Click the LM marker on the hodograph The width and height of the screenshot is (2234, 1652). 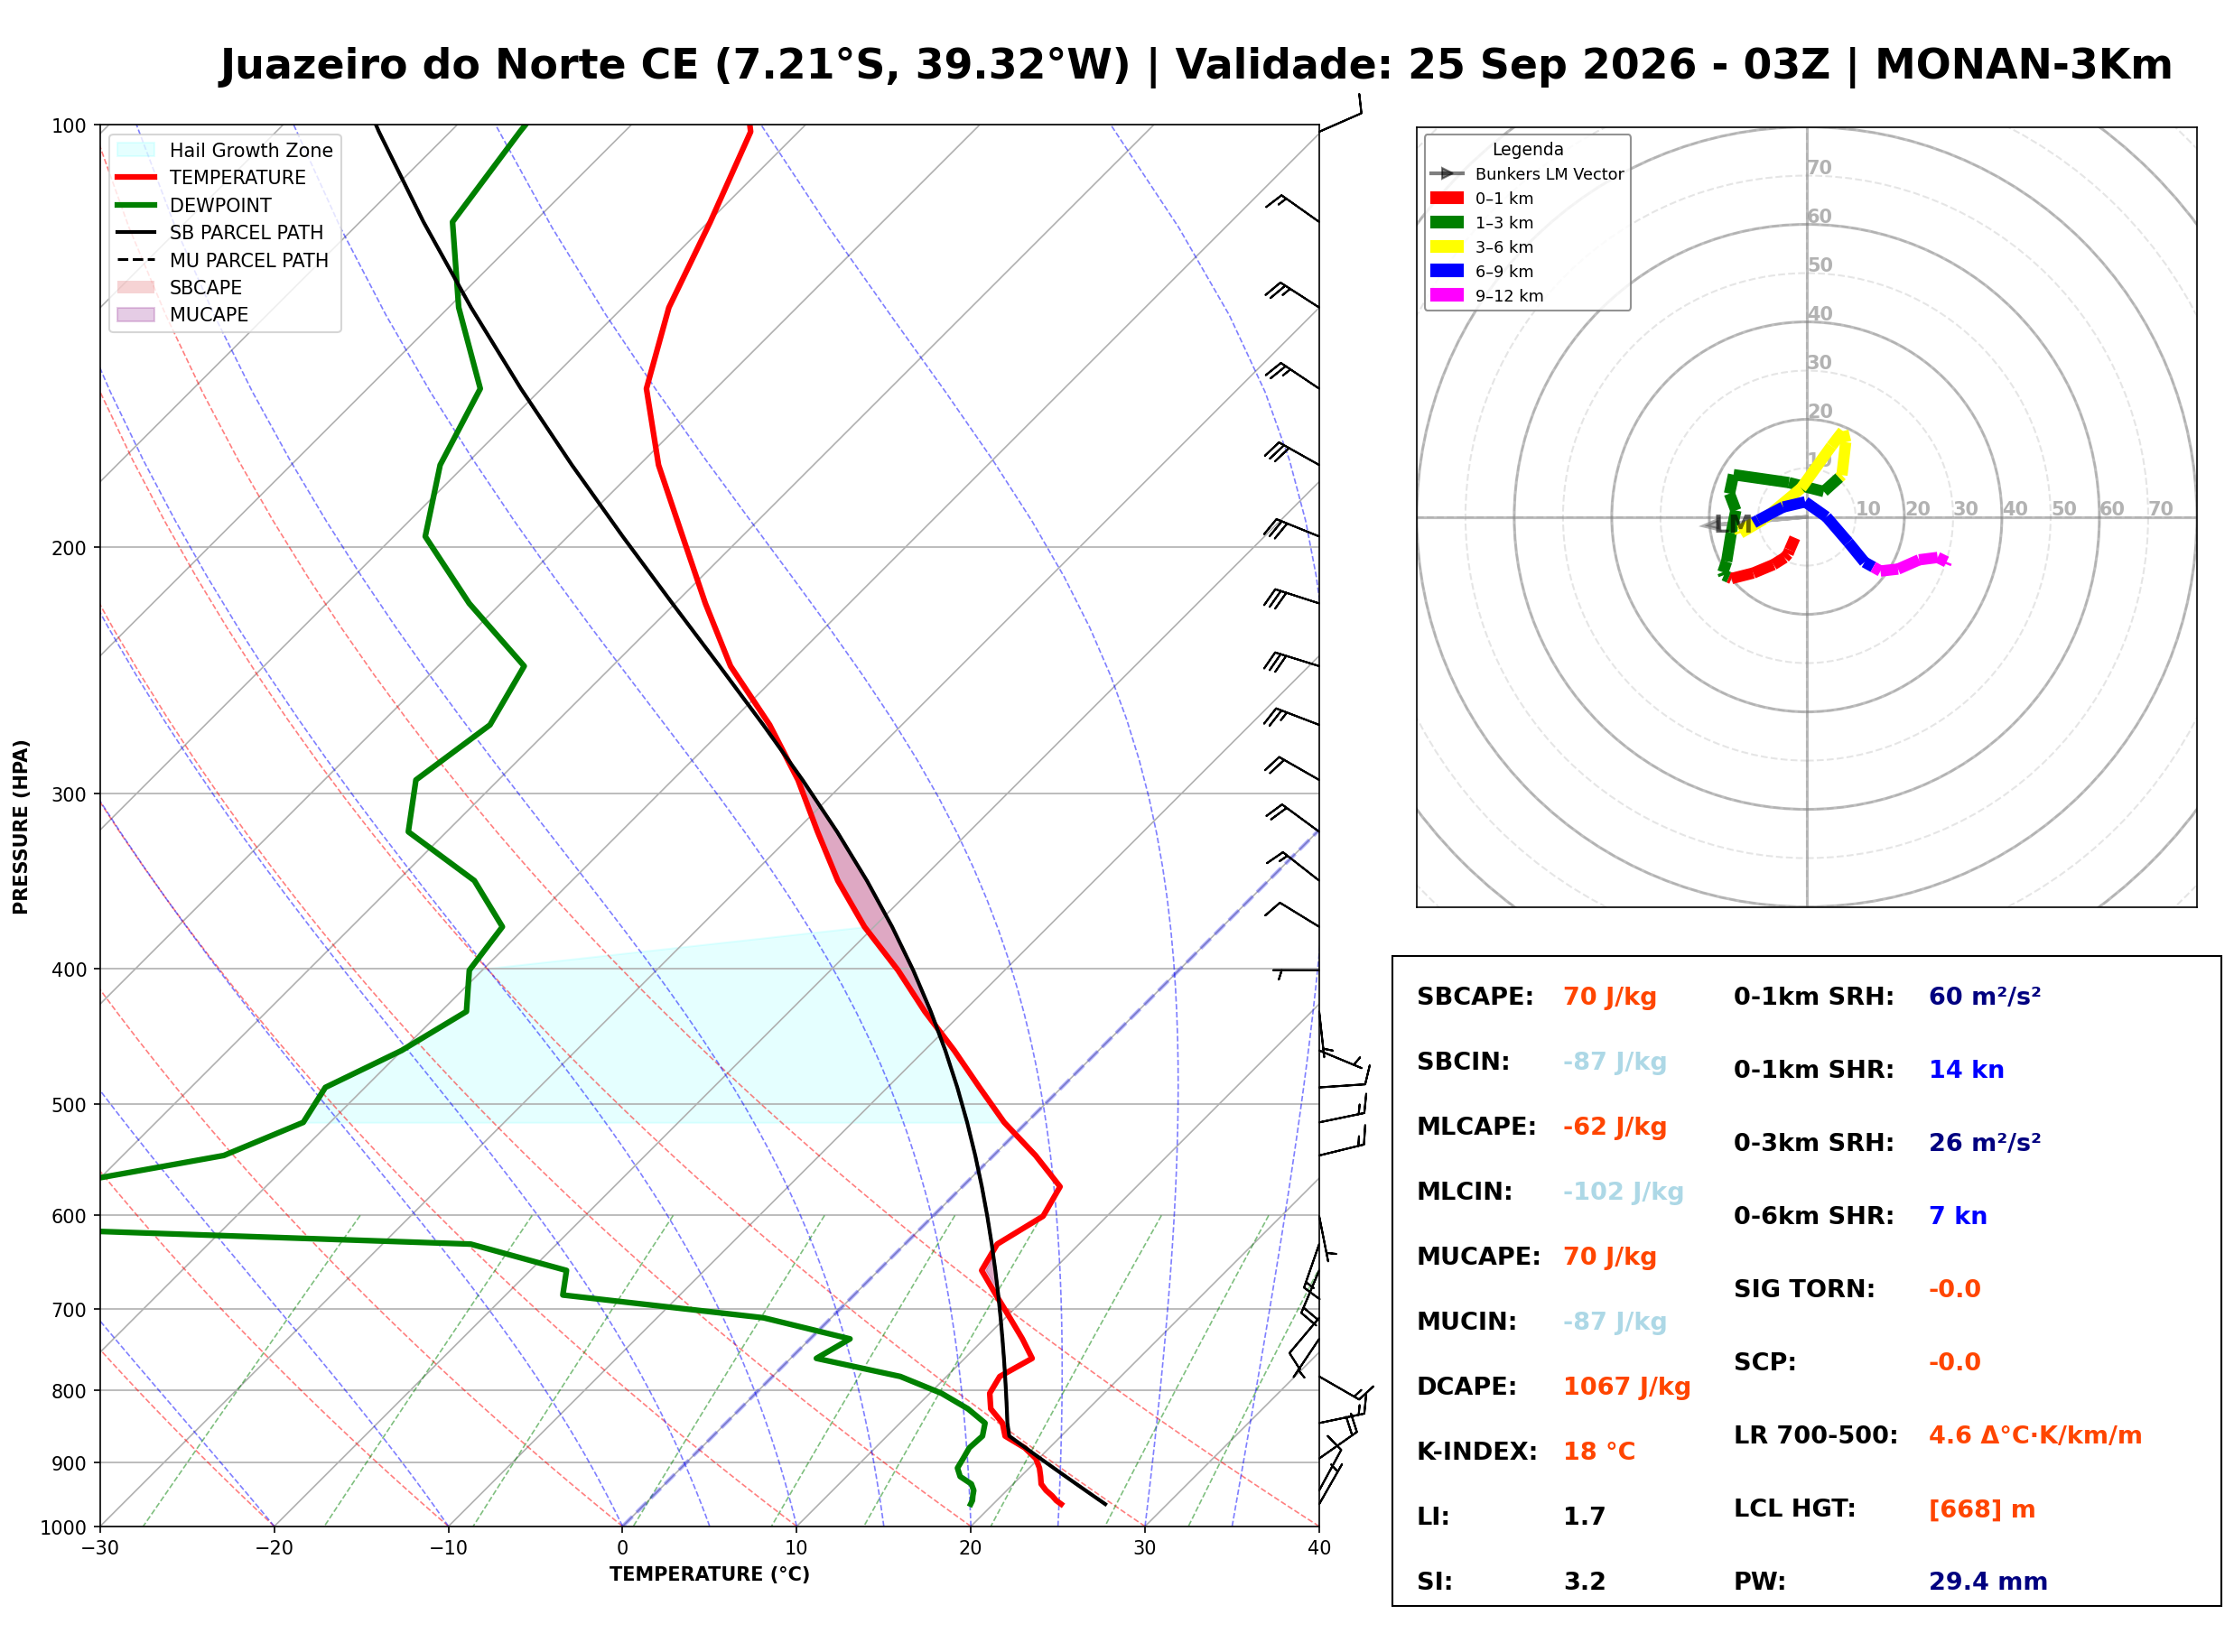tap(1733, 524)
